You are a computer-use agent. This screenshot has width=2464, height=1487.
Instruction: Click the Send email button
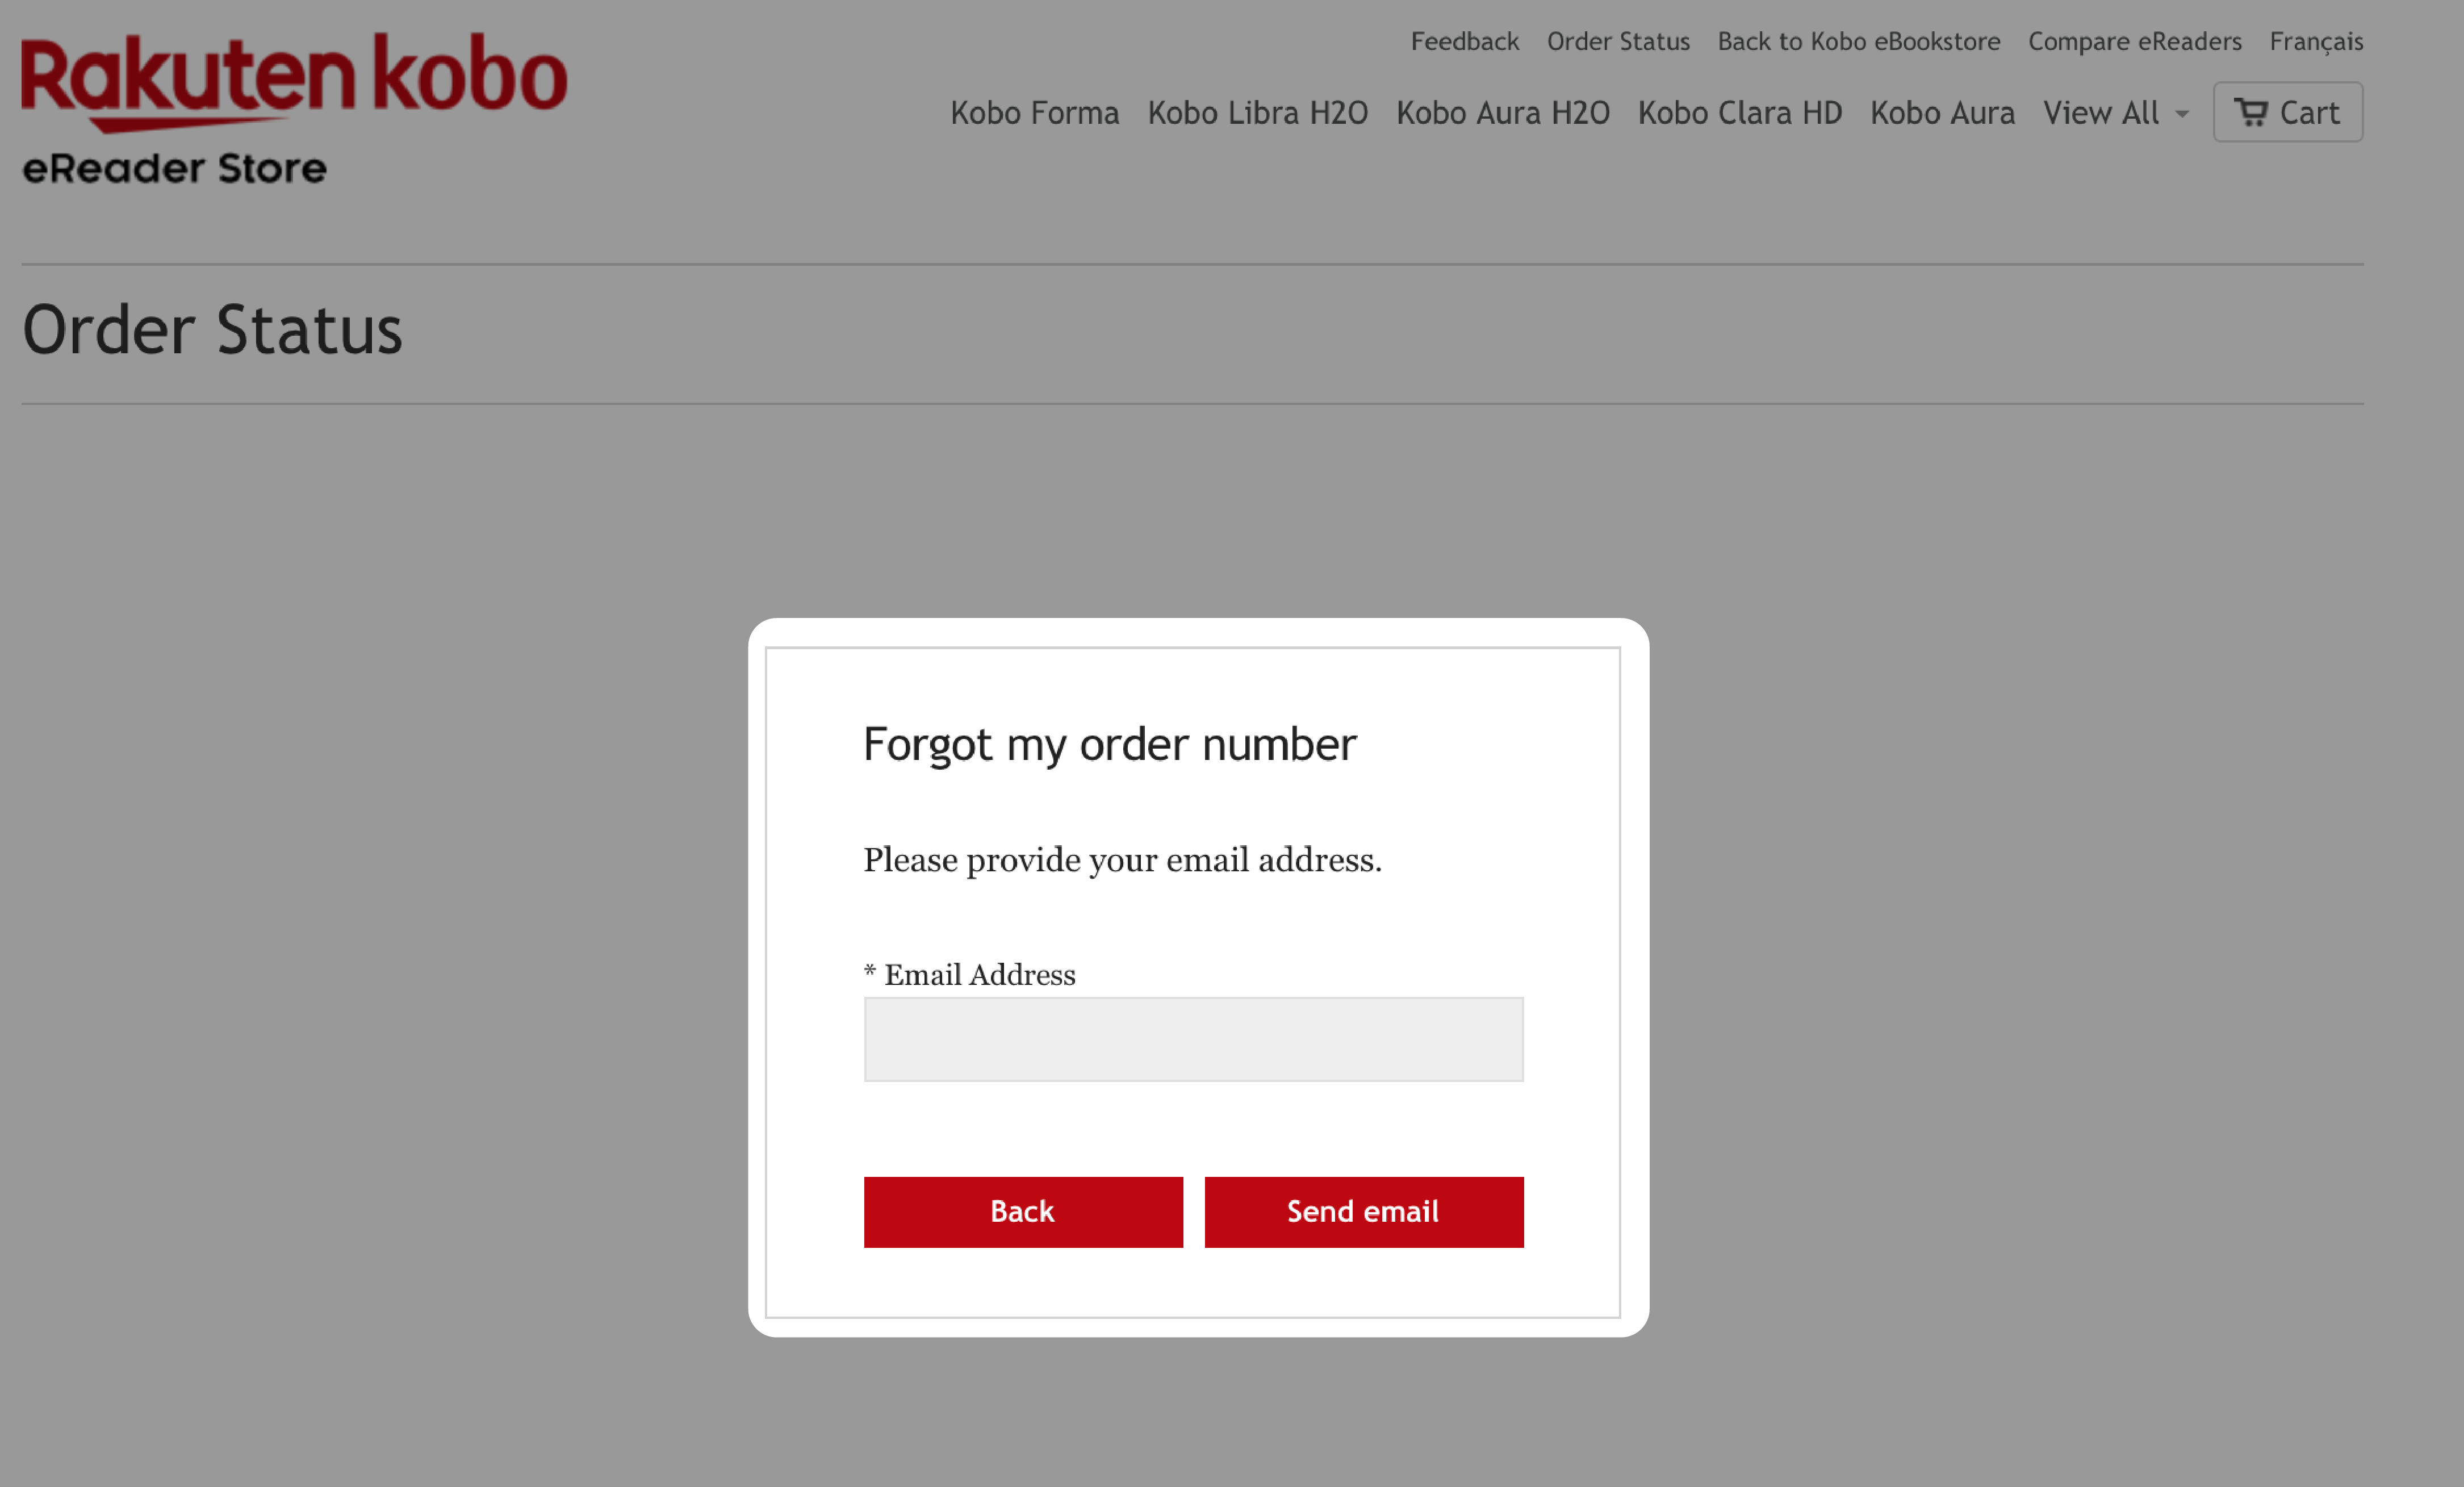coord(1364,1211)
